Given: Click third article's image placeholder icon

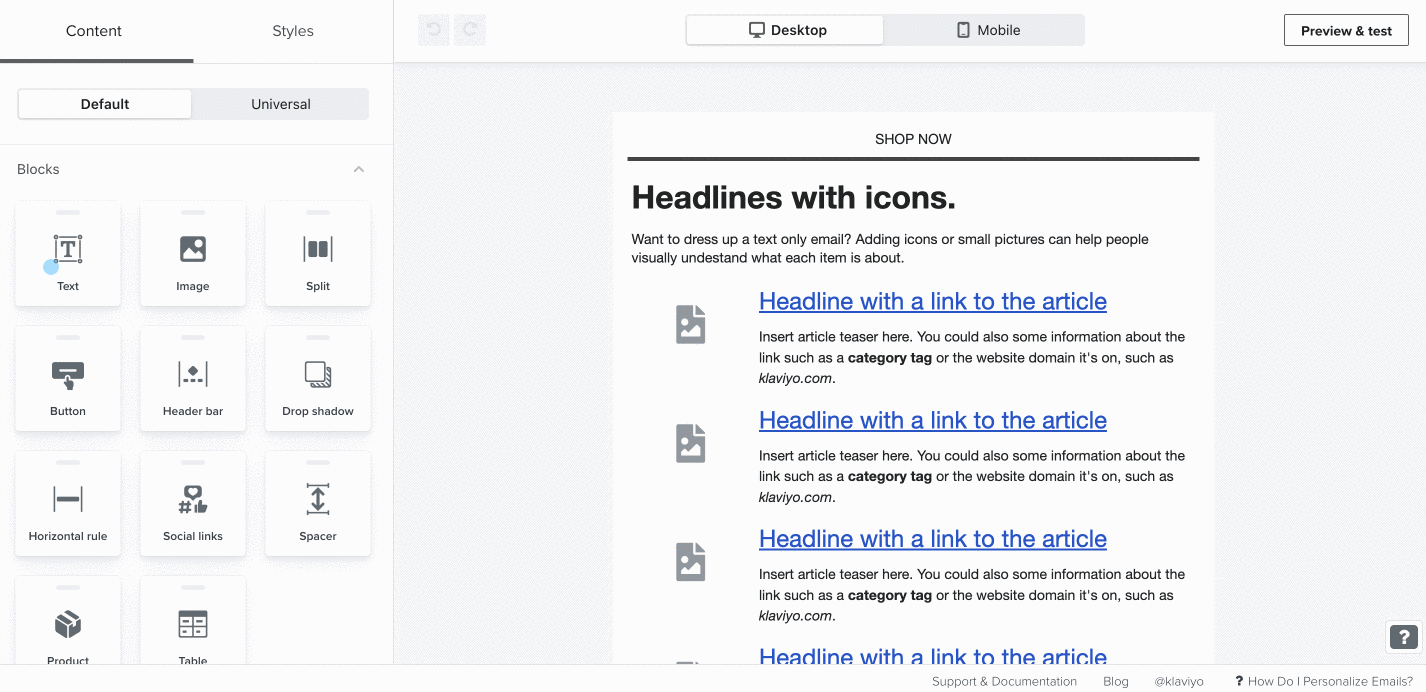Looking at the screenshot, I should pyautogui.click(x=691, y=562).
